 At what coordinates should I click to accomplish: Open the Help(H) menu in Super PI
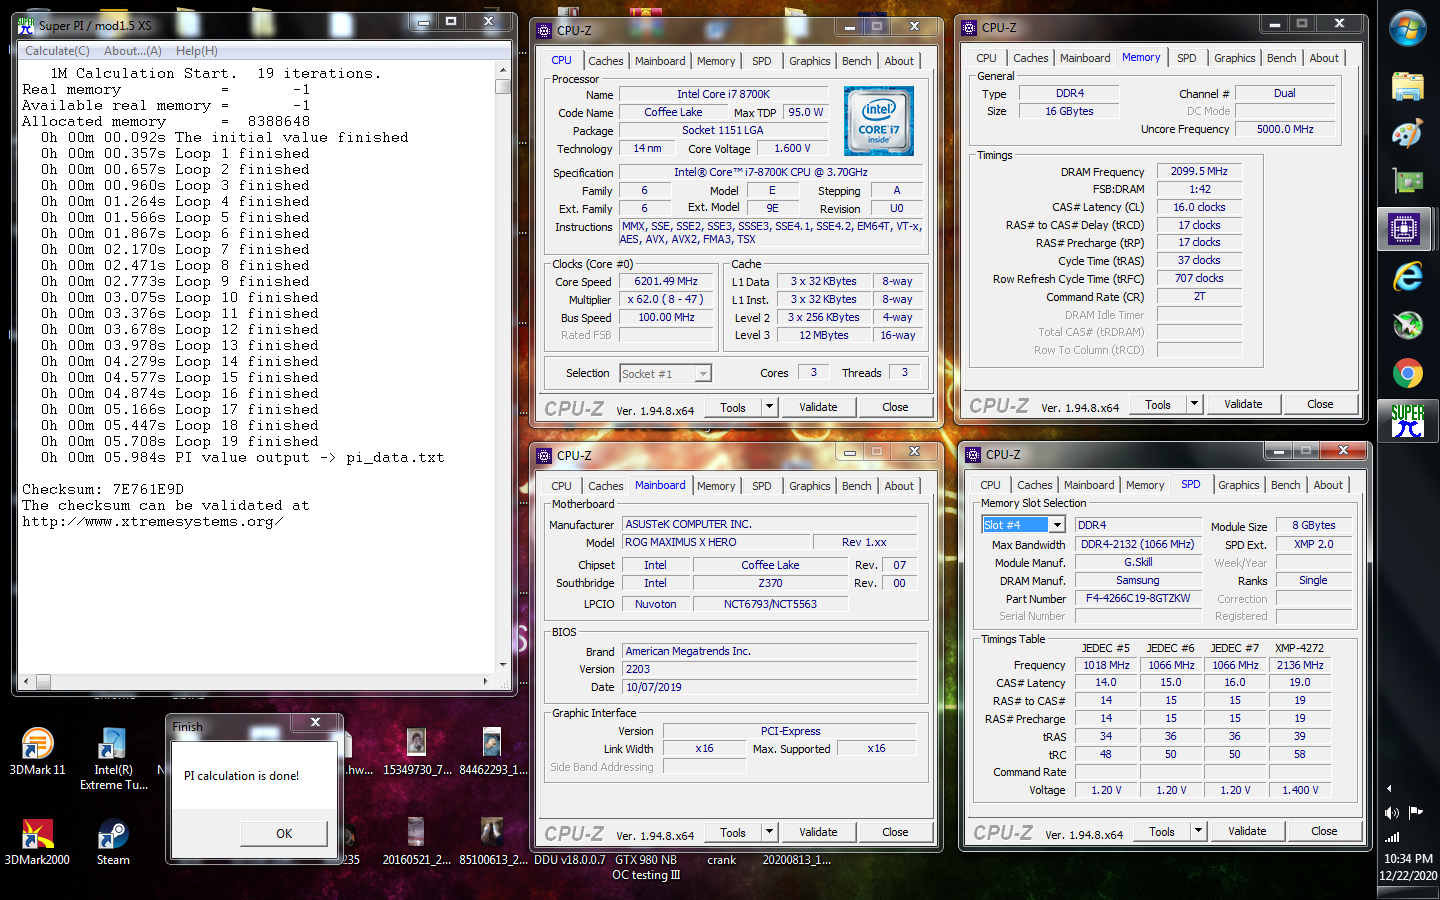point(197,51)
